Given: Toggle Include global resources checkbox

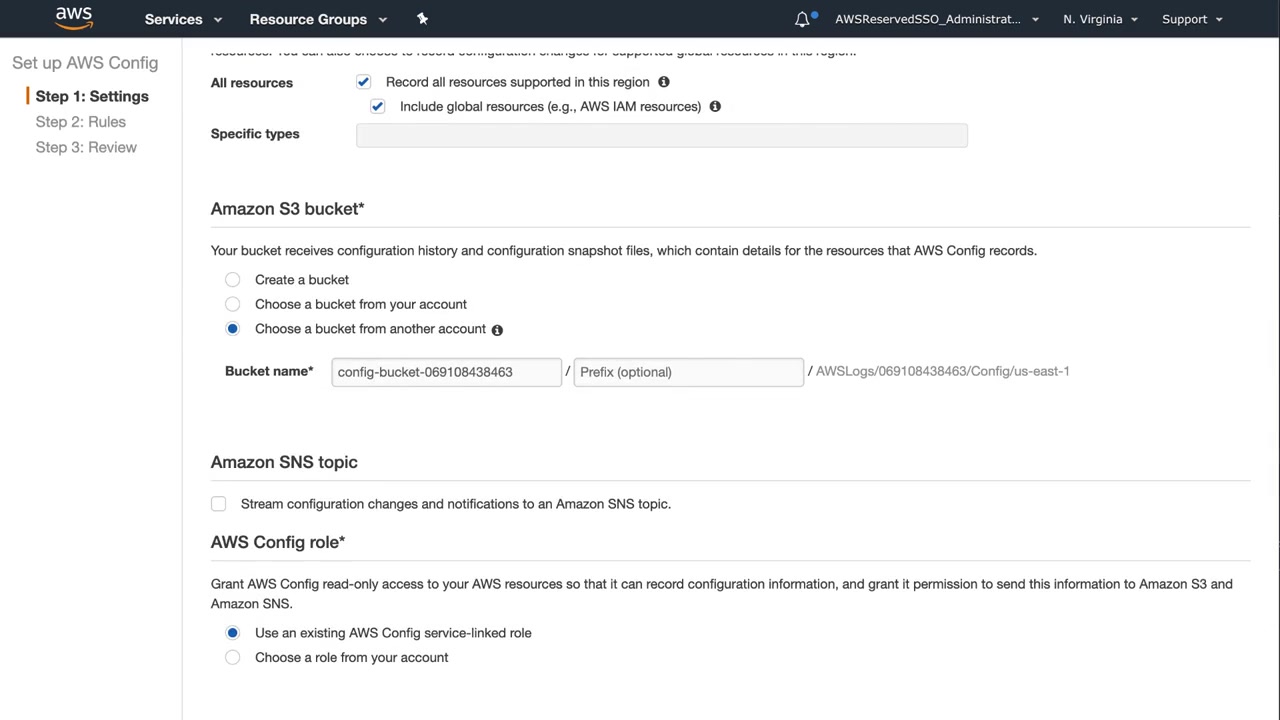Looking at the screenshot, I should pyautogui.click(x=377, y=106).
